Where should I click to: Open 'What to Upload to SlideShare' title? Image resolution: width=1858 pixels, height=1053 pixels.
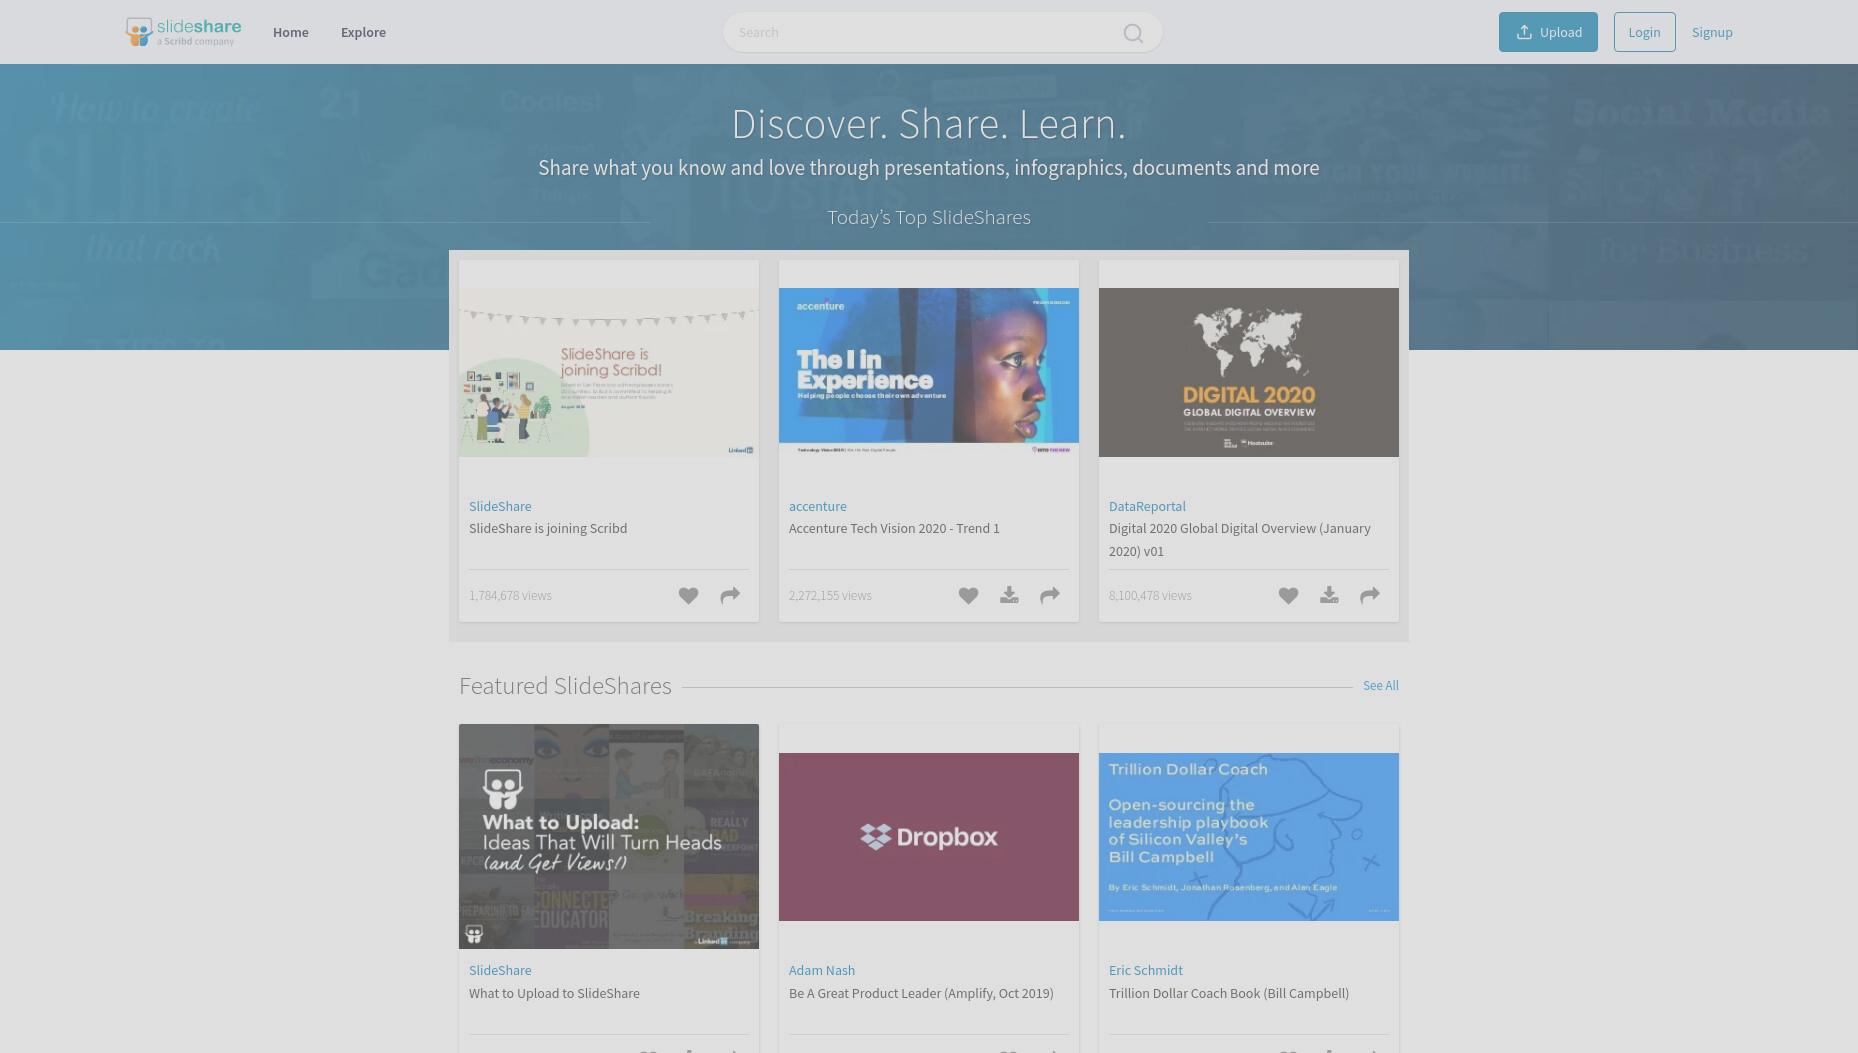coord(554,993)
